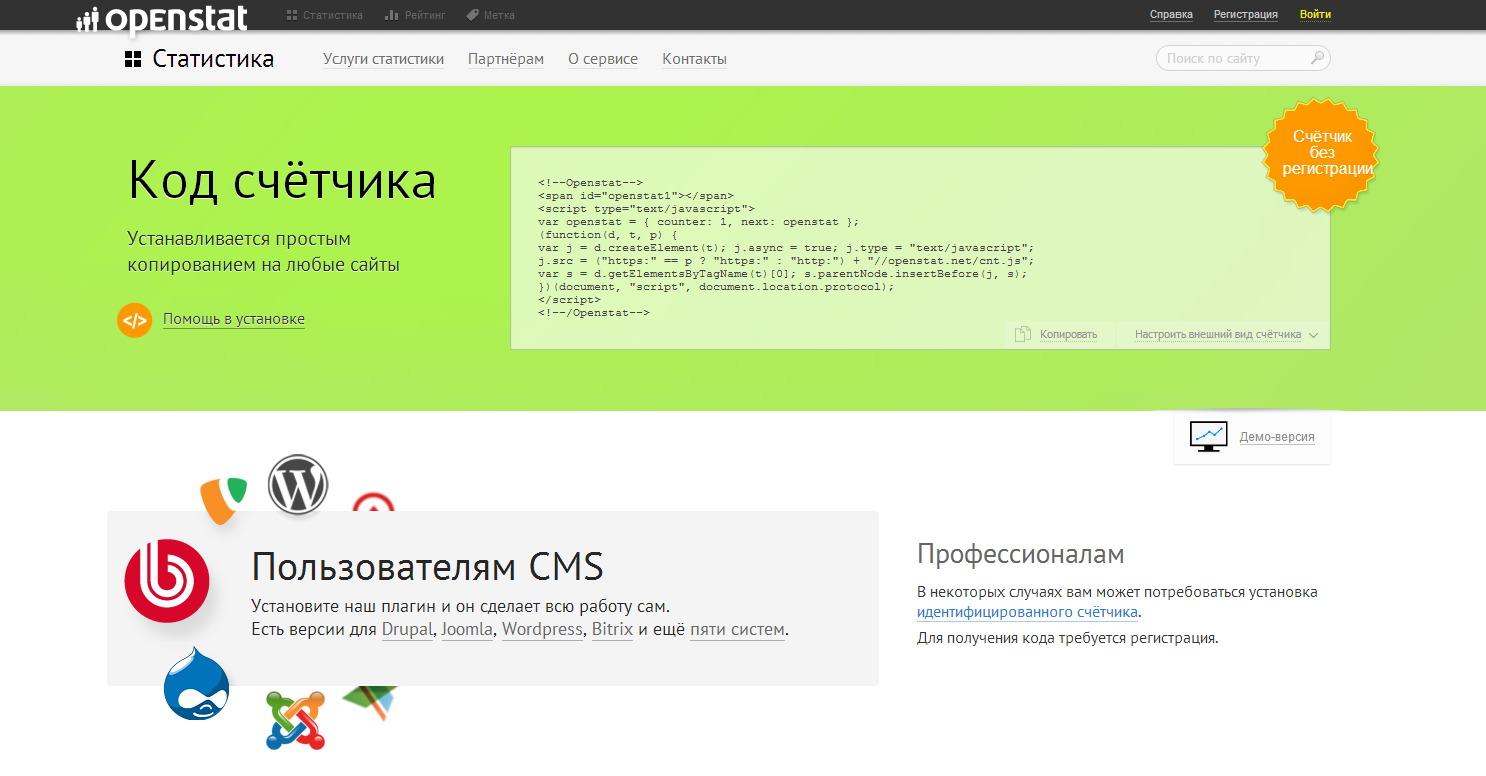Open the Демо-версия link
The width and height of the screenshot is (1486, 776).
click(x=1276, y=437)
